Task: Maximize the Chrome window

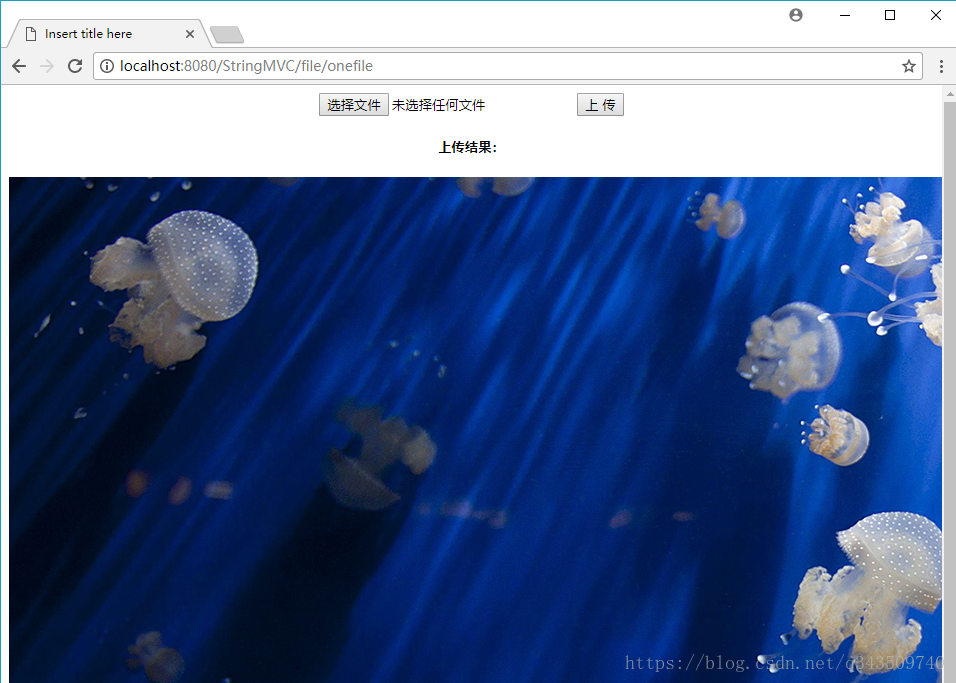Action: click(890, 15)
